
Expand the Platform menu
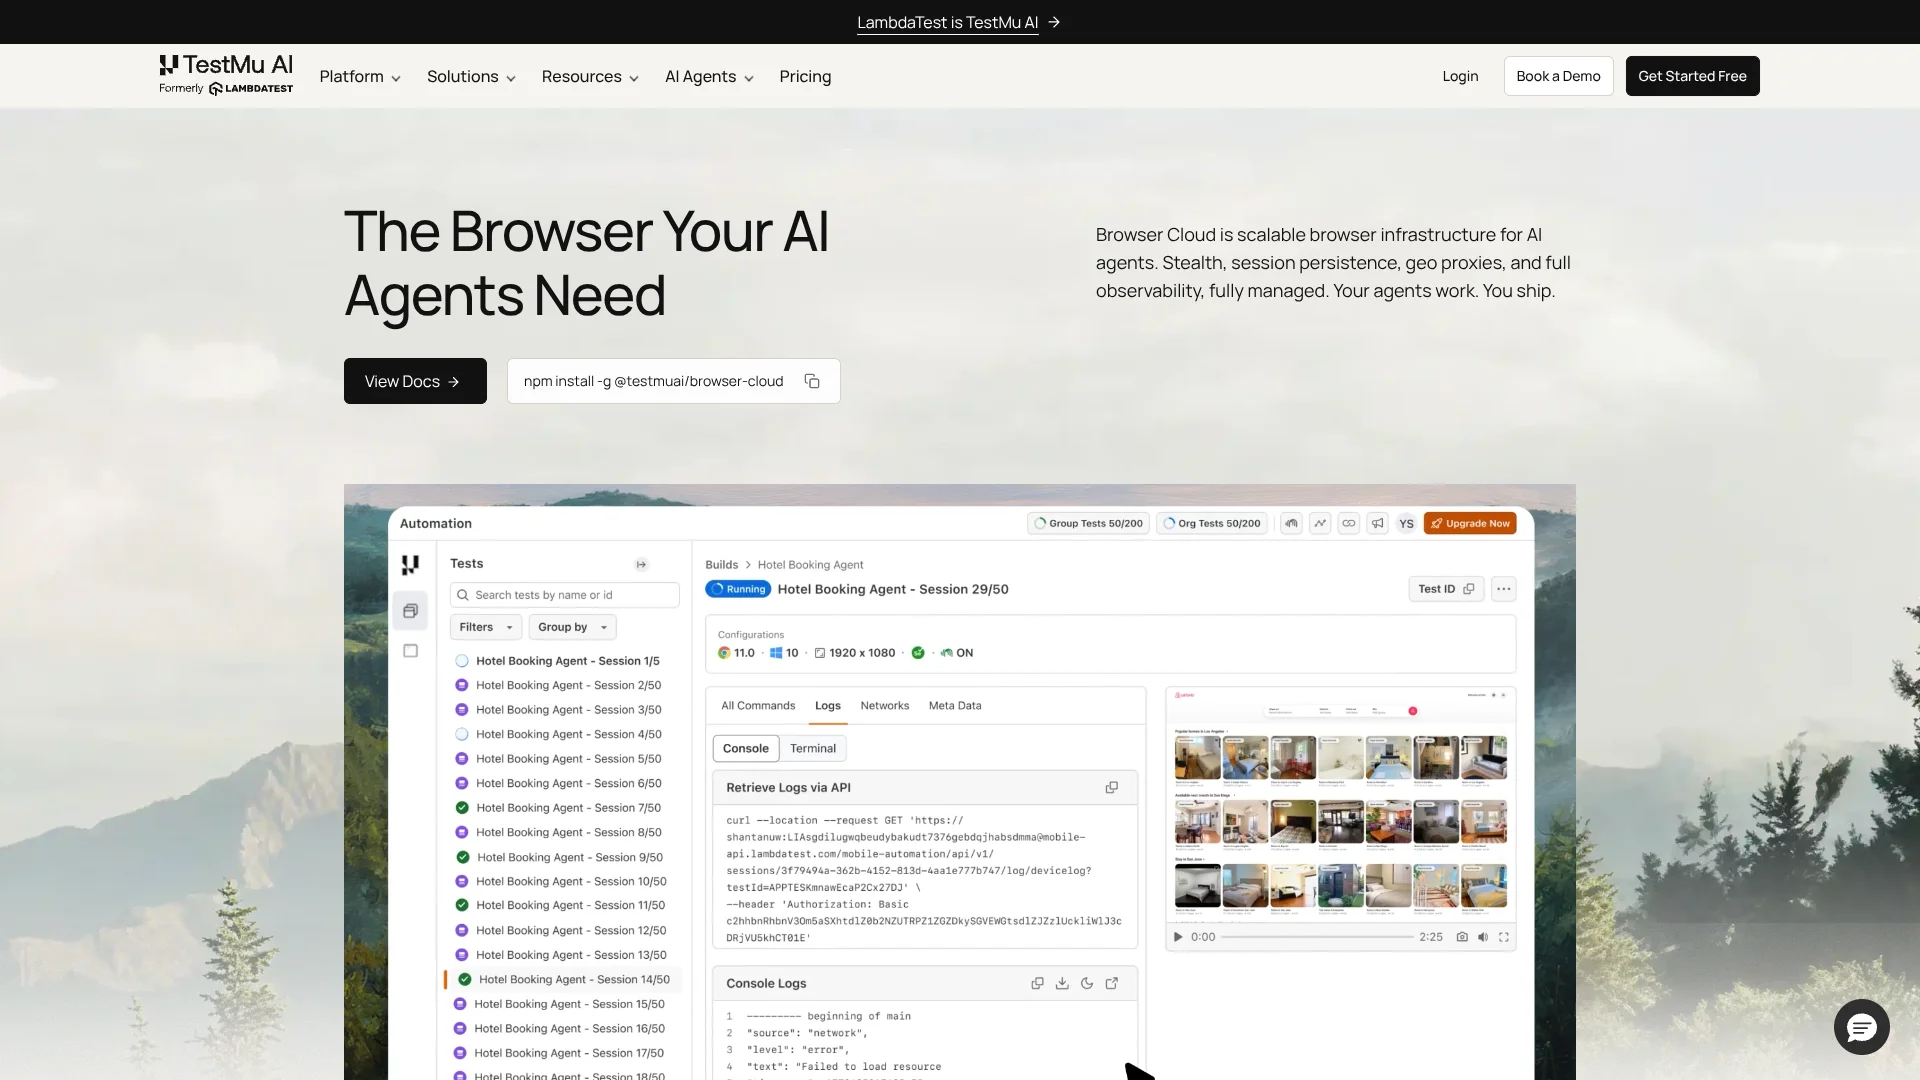[360, 77]
